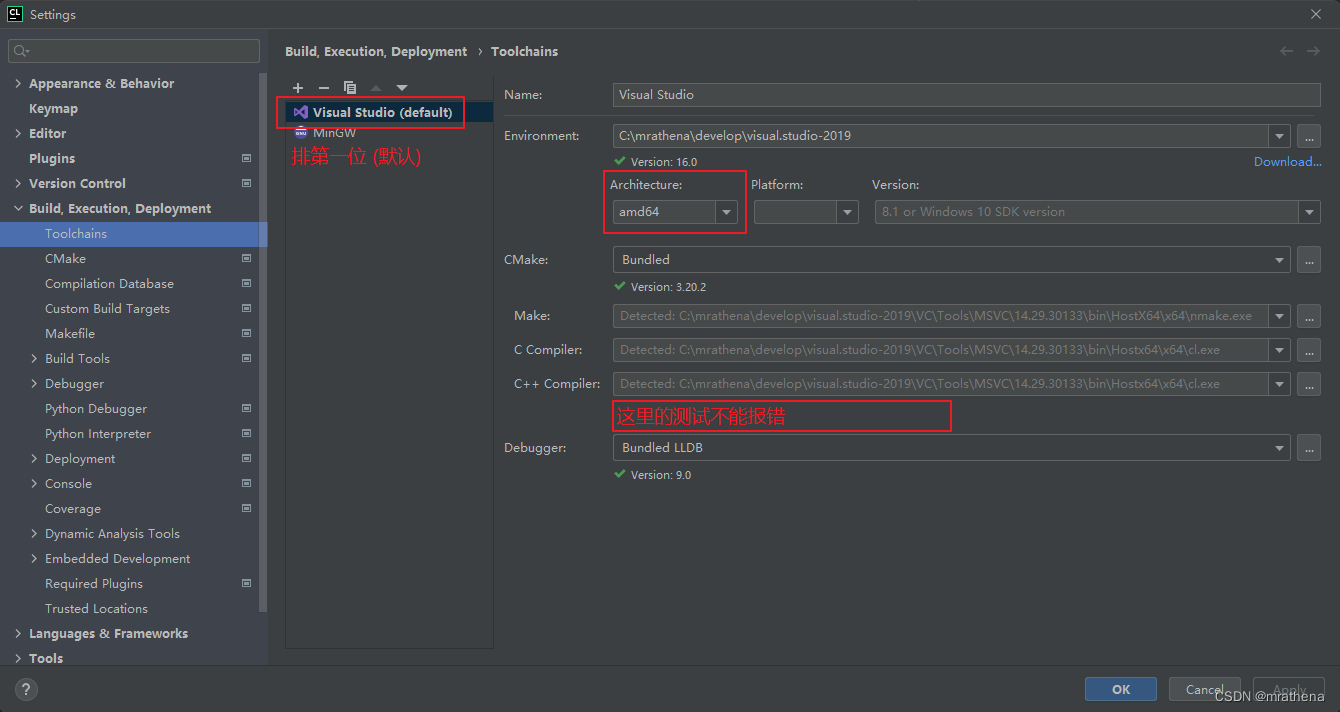Click the Plugins project-level settings icon
The height and width of the screenshot is (712, 1340).
247,158
